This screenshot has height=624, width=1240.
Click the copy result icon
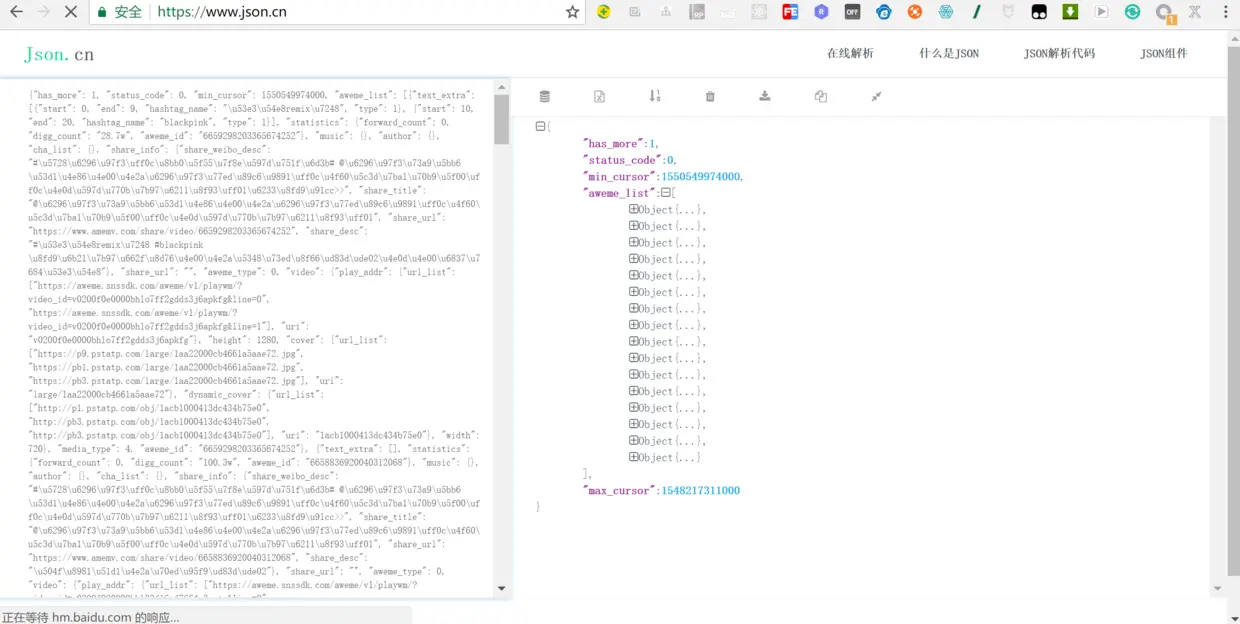[x=821, y=96]
